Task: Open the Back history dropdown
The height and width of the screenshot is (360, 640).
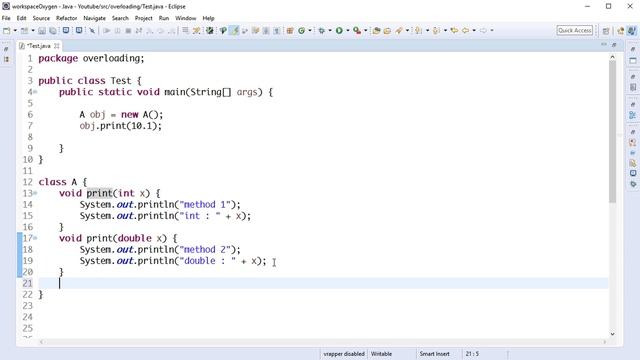Action: [x=474, y=31]
